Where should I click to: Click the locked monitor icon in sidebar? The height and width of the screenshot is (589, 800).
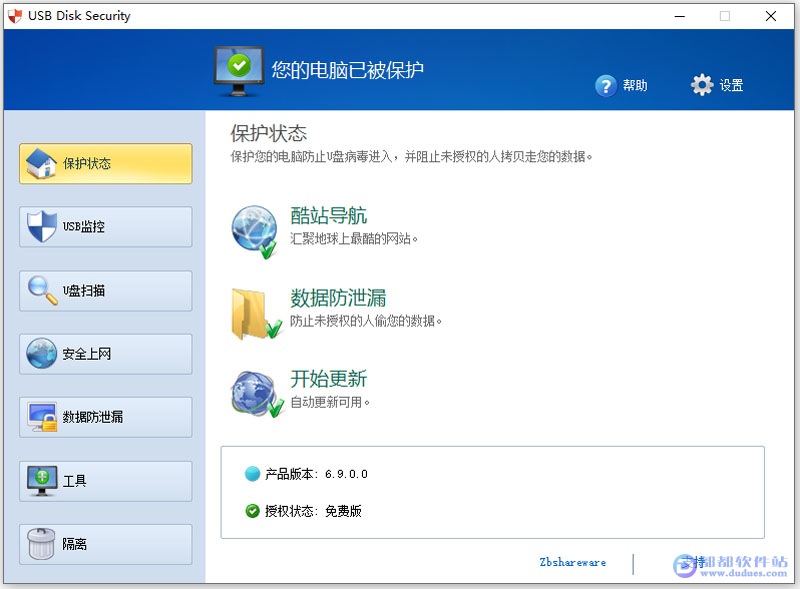click(x=42, y=418)
